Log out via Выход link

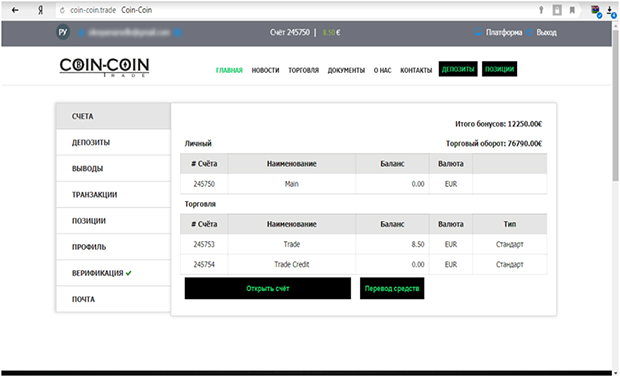click(x=546, y=32)
